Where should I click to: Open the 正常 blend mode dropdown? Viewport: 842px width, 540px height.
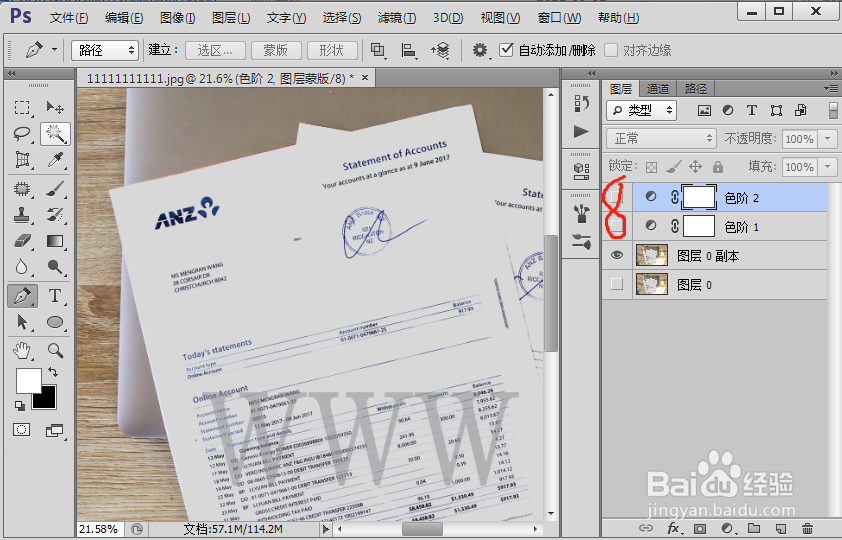[662, 138]
